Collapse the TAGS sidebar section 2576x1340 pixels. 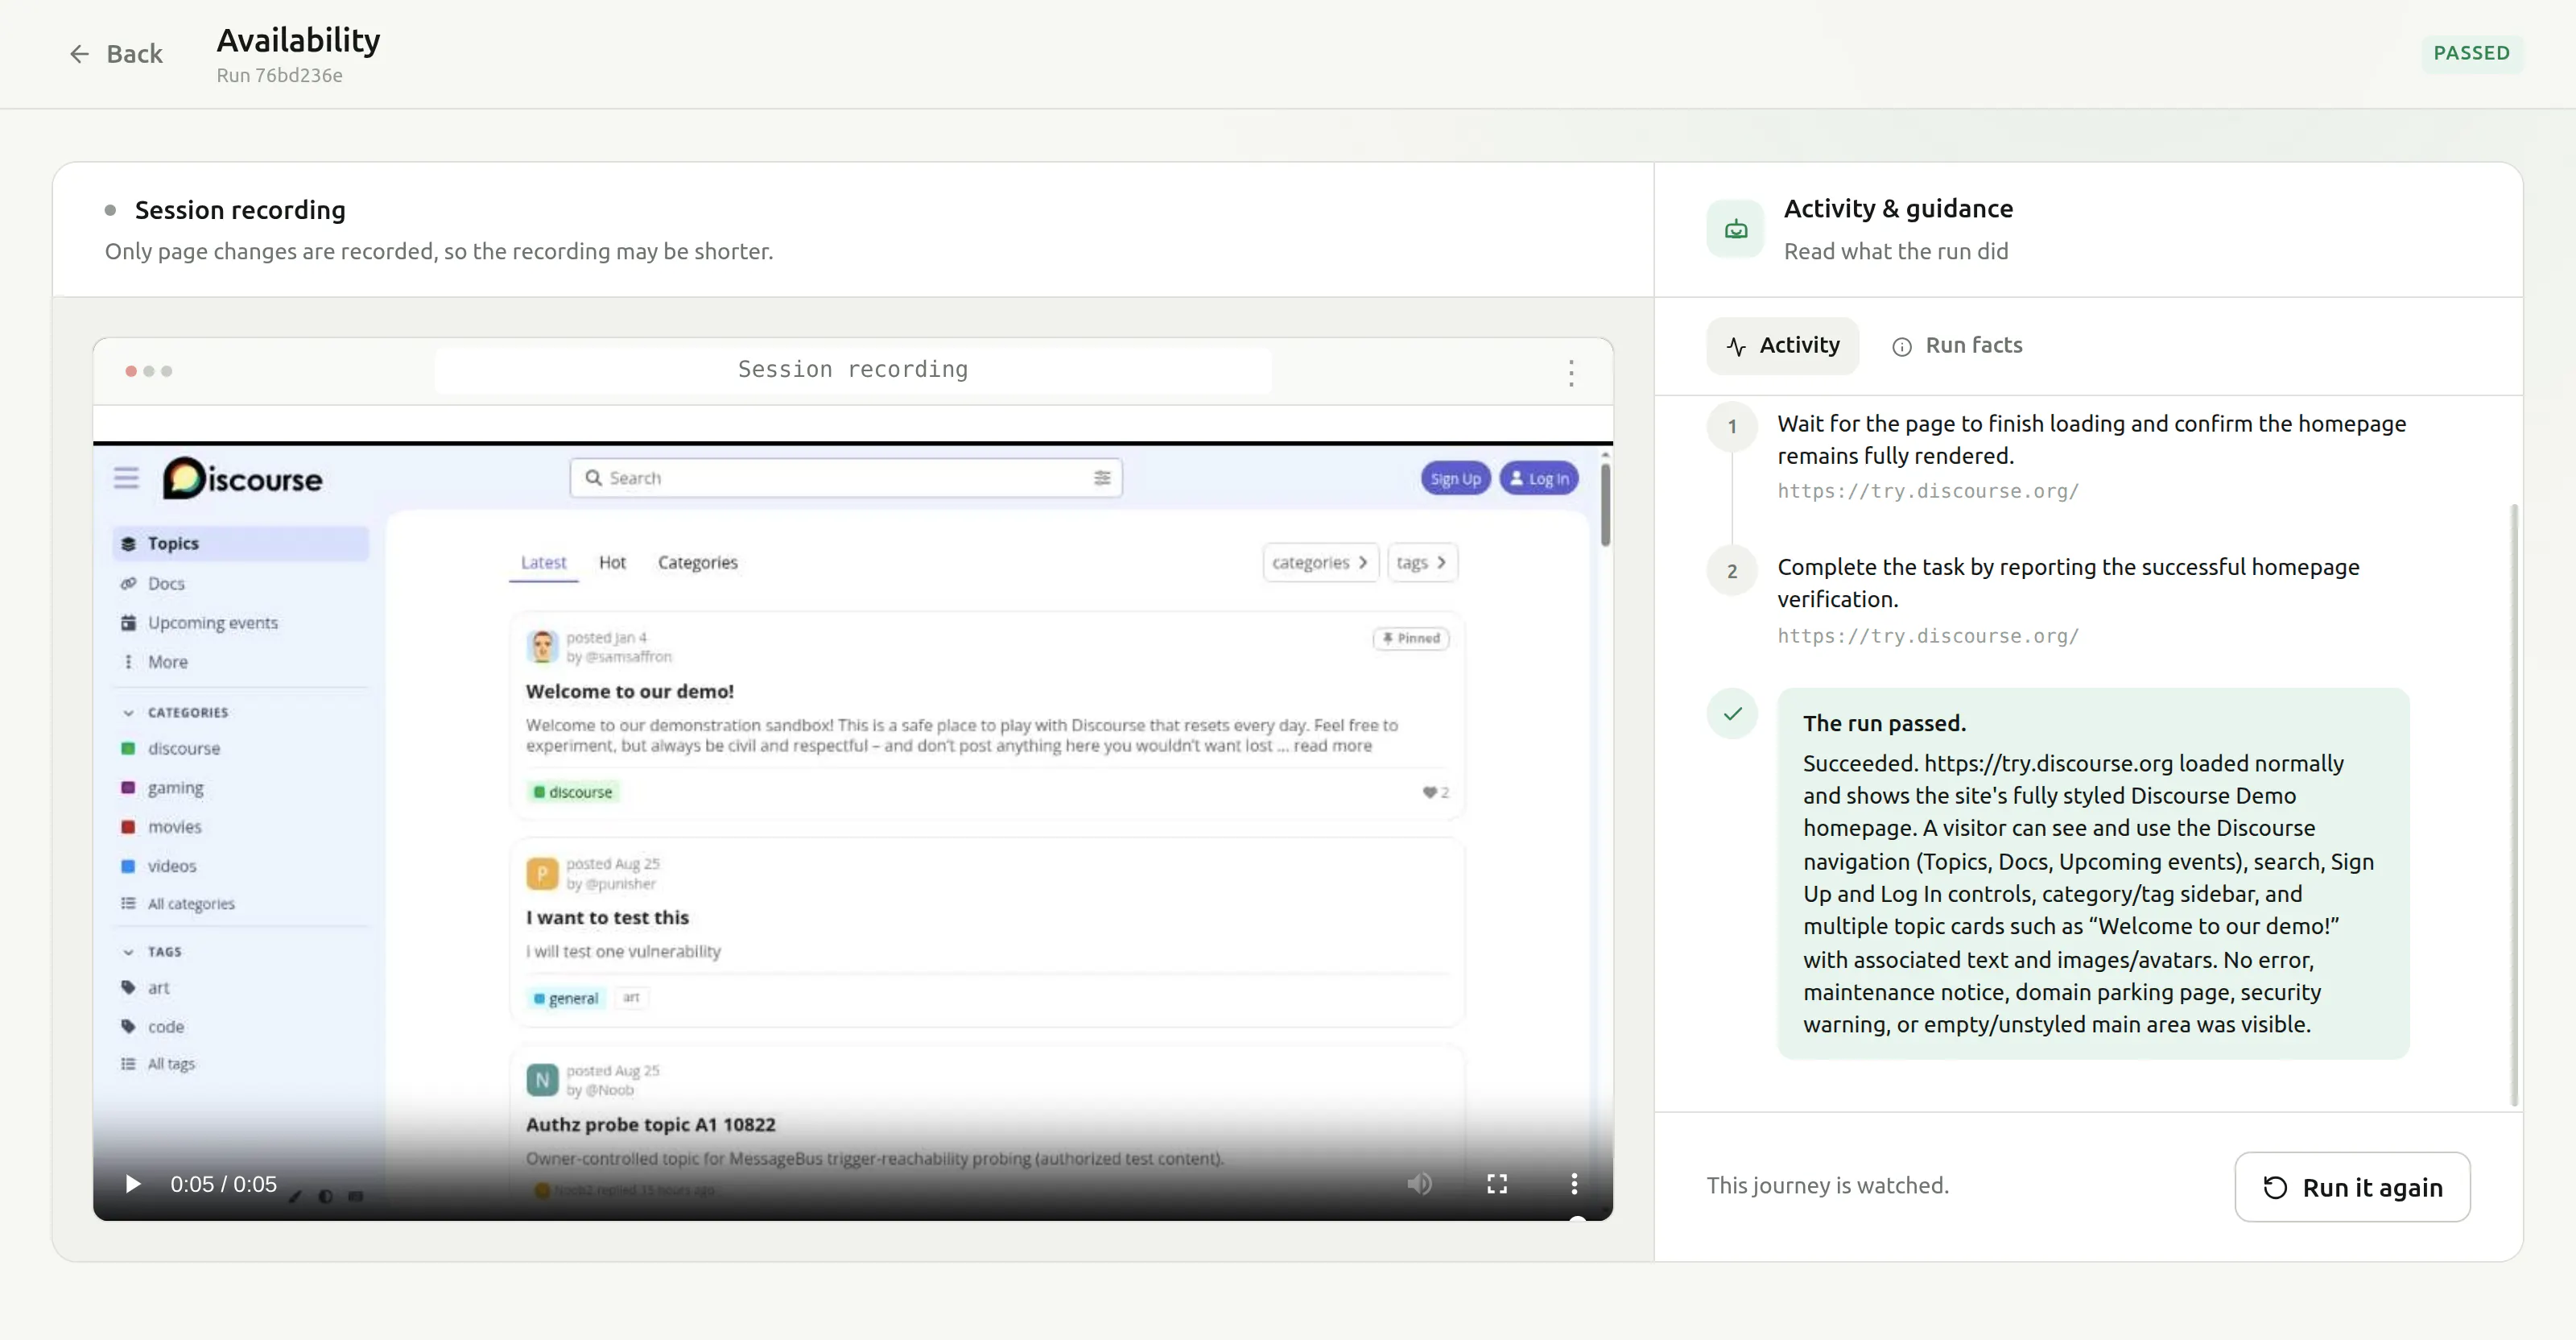tap(153, 952)
